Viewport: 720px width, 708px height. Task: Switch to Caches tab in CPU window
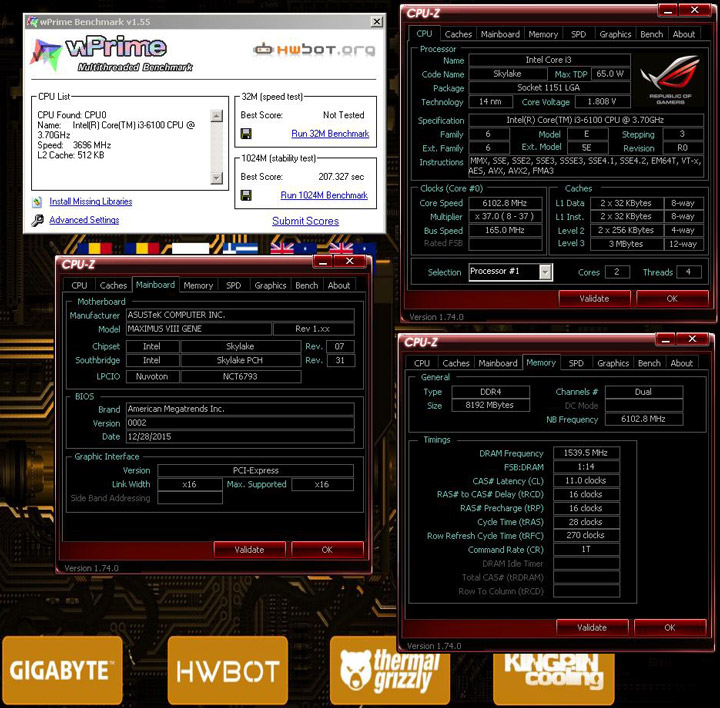[458, 34]
